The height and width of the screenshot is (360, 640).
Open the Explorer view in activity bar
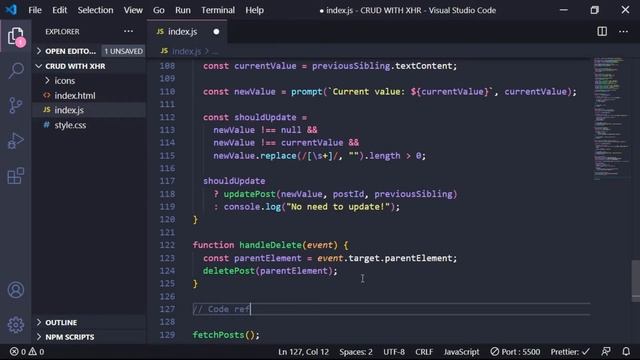tap(16, 37)
